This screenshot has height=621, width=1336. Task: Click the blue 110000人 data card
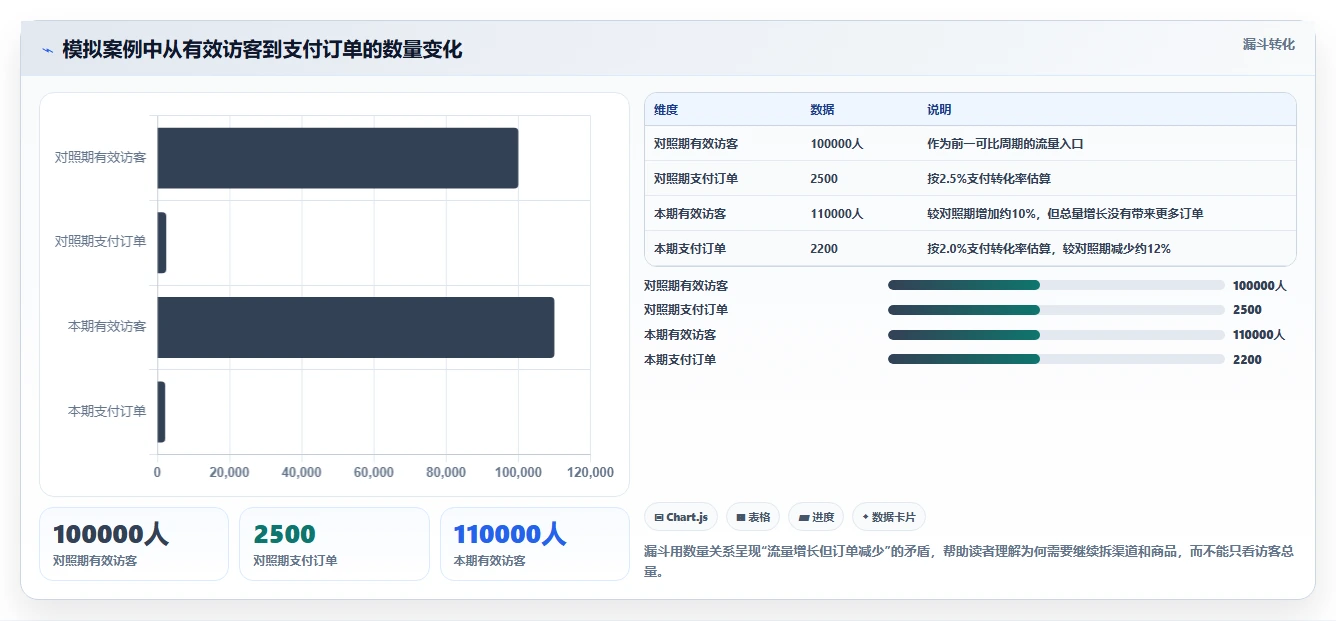click(535, 544)
